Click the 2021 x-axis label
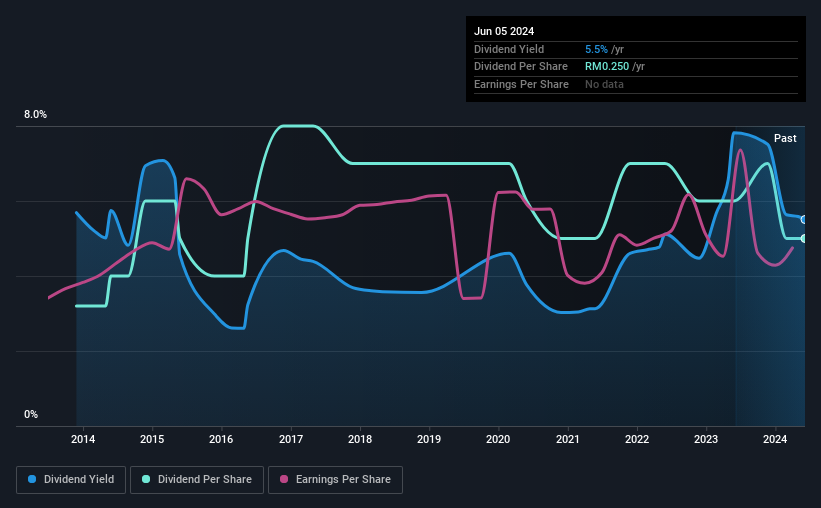 568,439
